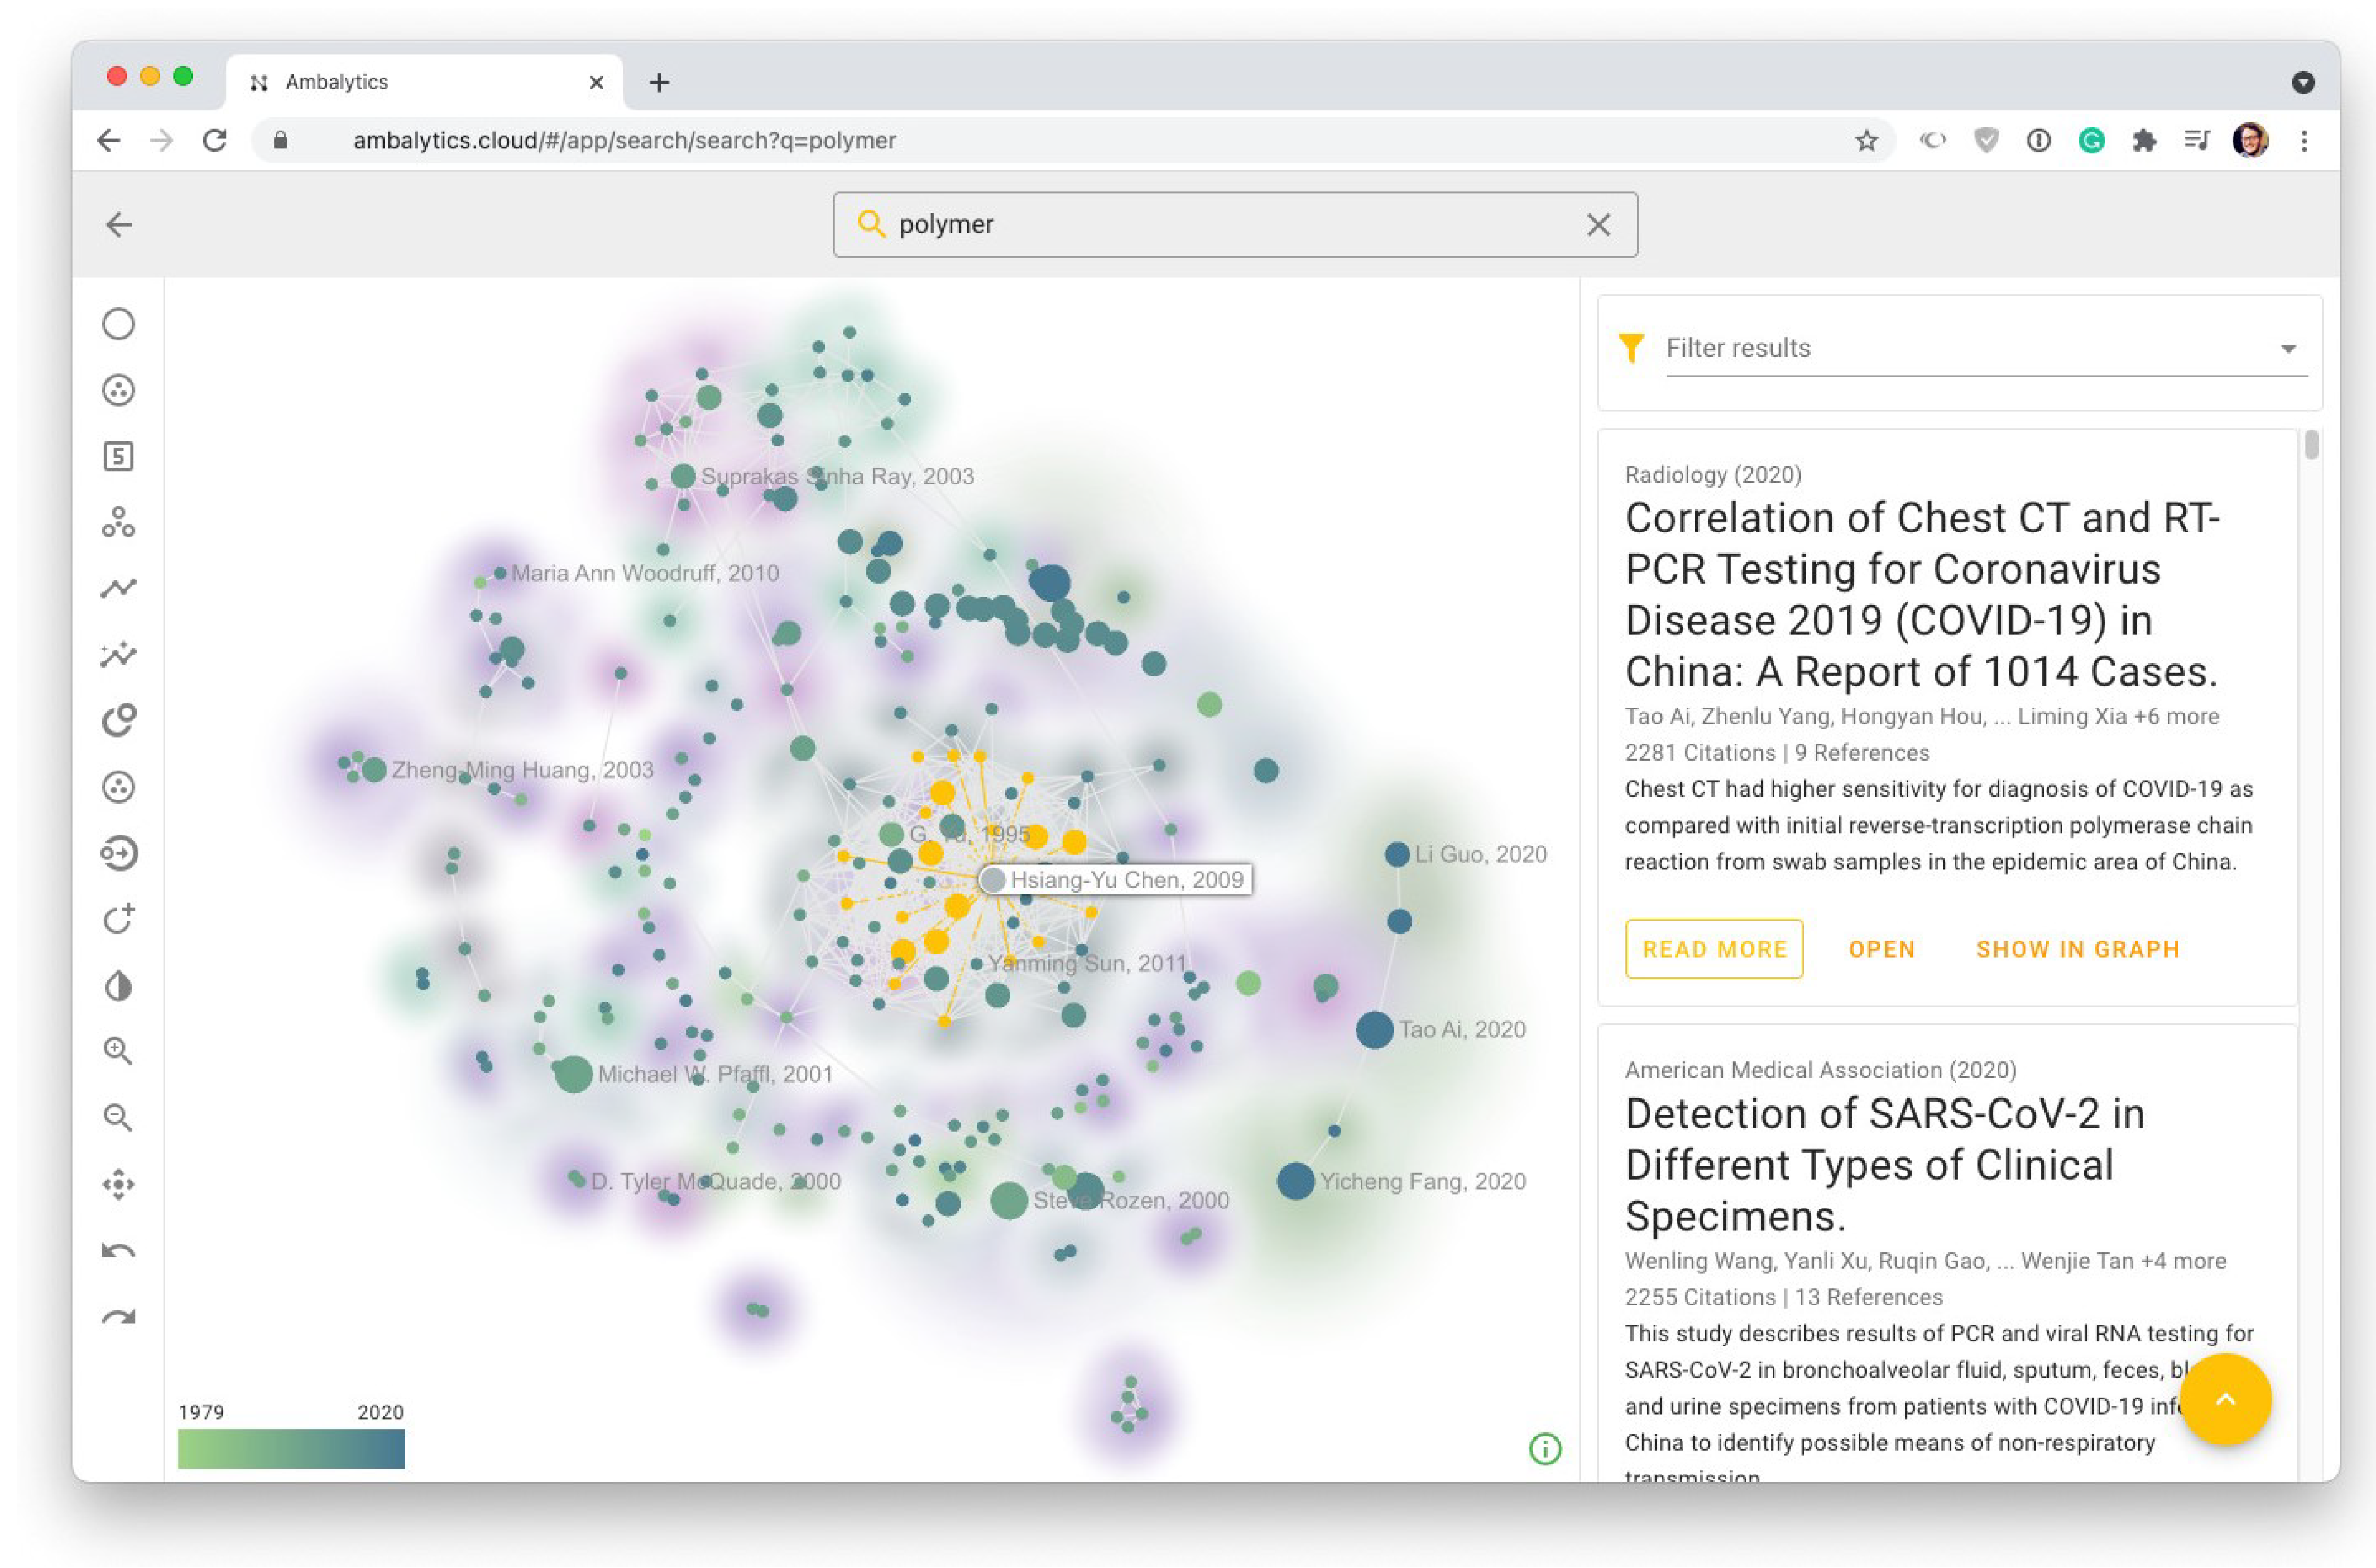Open the Chrome three-dot menu
The height and width of the screenshot is (1568, 2376).
click(x=2304, y=141)
